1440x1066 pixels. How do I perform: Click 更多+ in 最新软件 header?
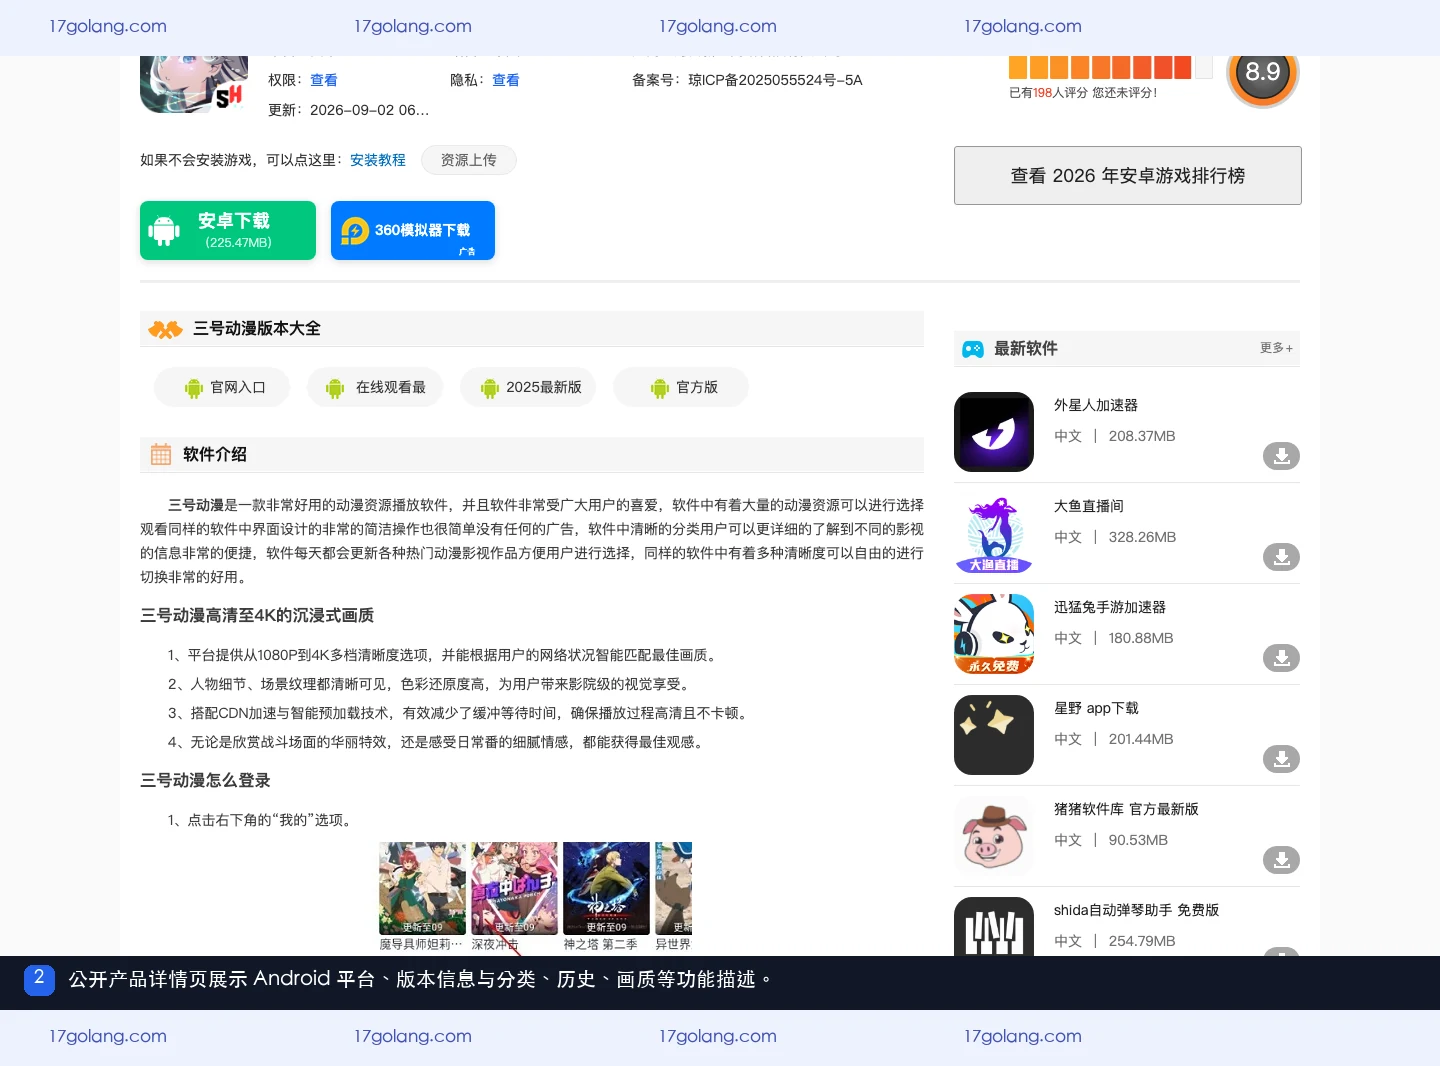1277,348
